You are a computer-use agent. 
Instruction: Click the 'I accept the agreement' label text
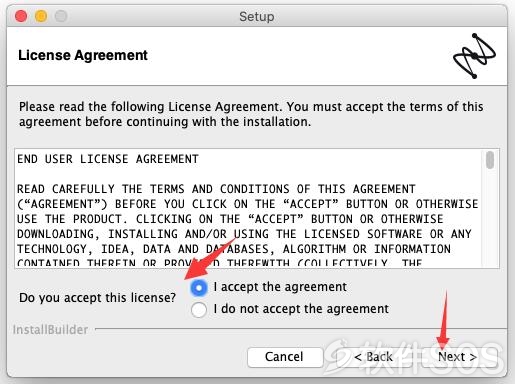280,287
